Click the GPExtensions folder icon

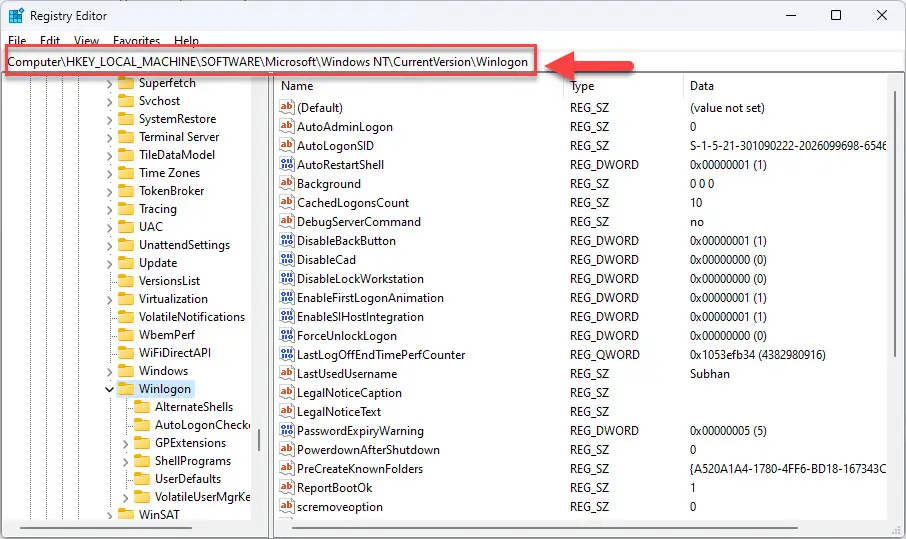pyautogui.click(x=142, y=443)
